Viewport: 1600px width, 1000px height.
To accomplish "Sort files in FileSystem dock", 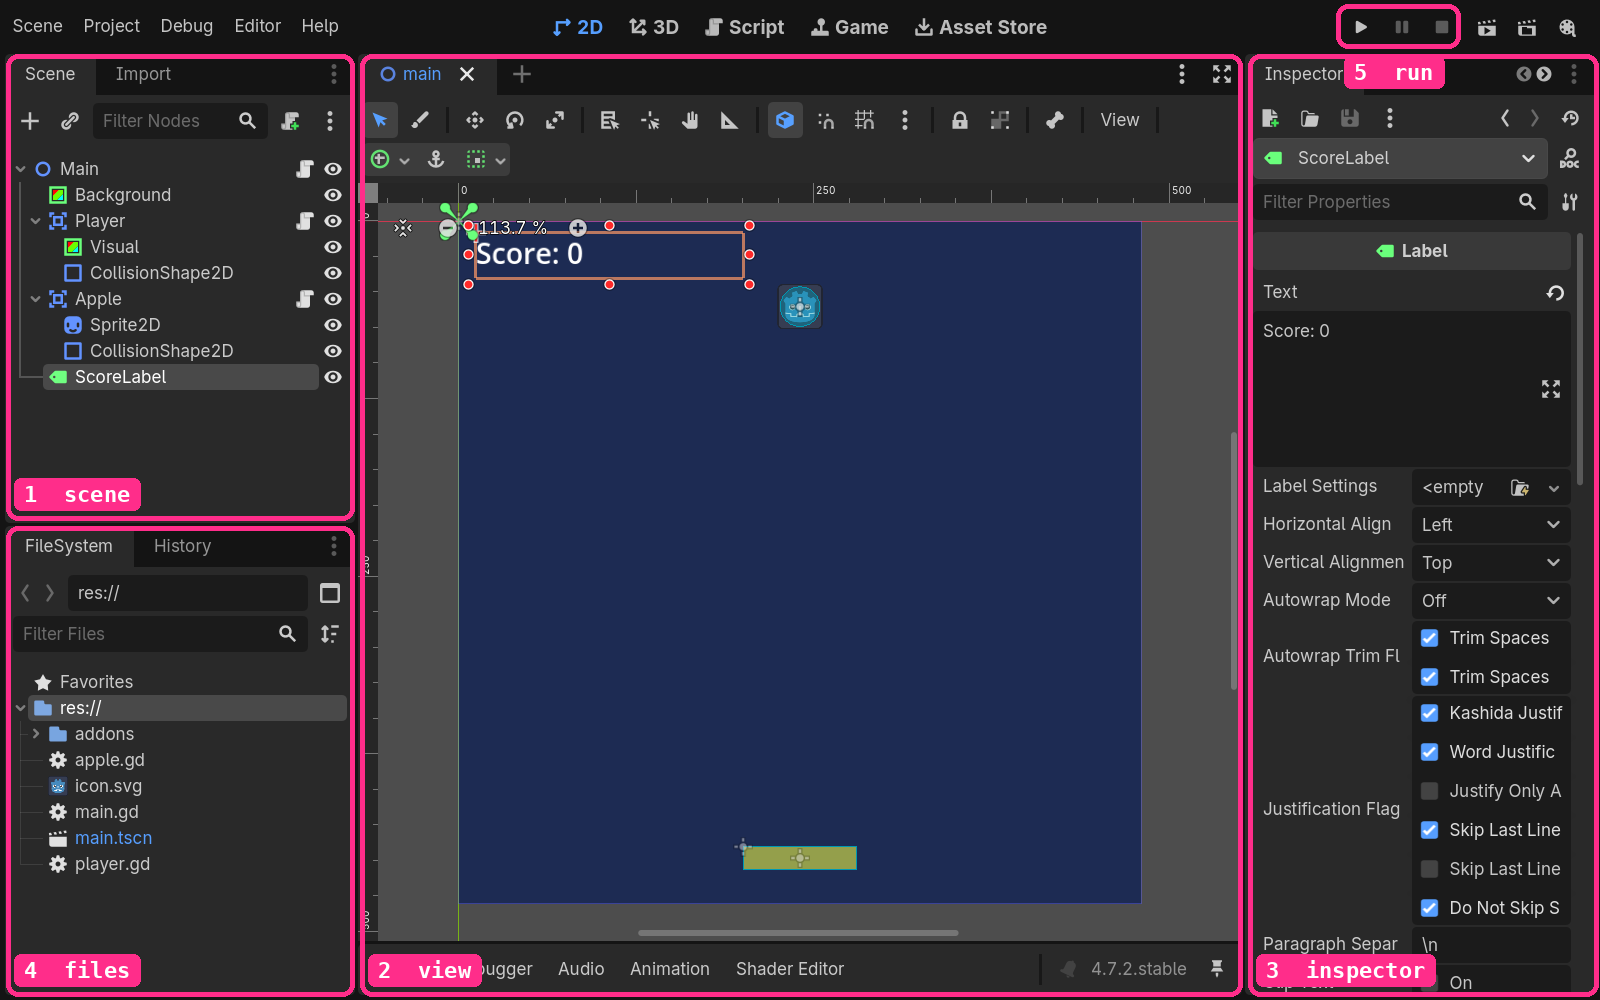I will pyautogui.click(x=330, y=634).
